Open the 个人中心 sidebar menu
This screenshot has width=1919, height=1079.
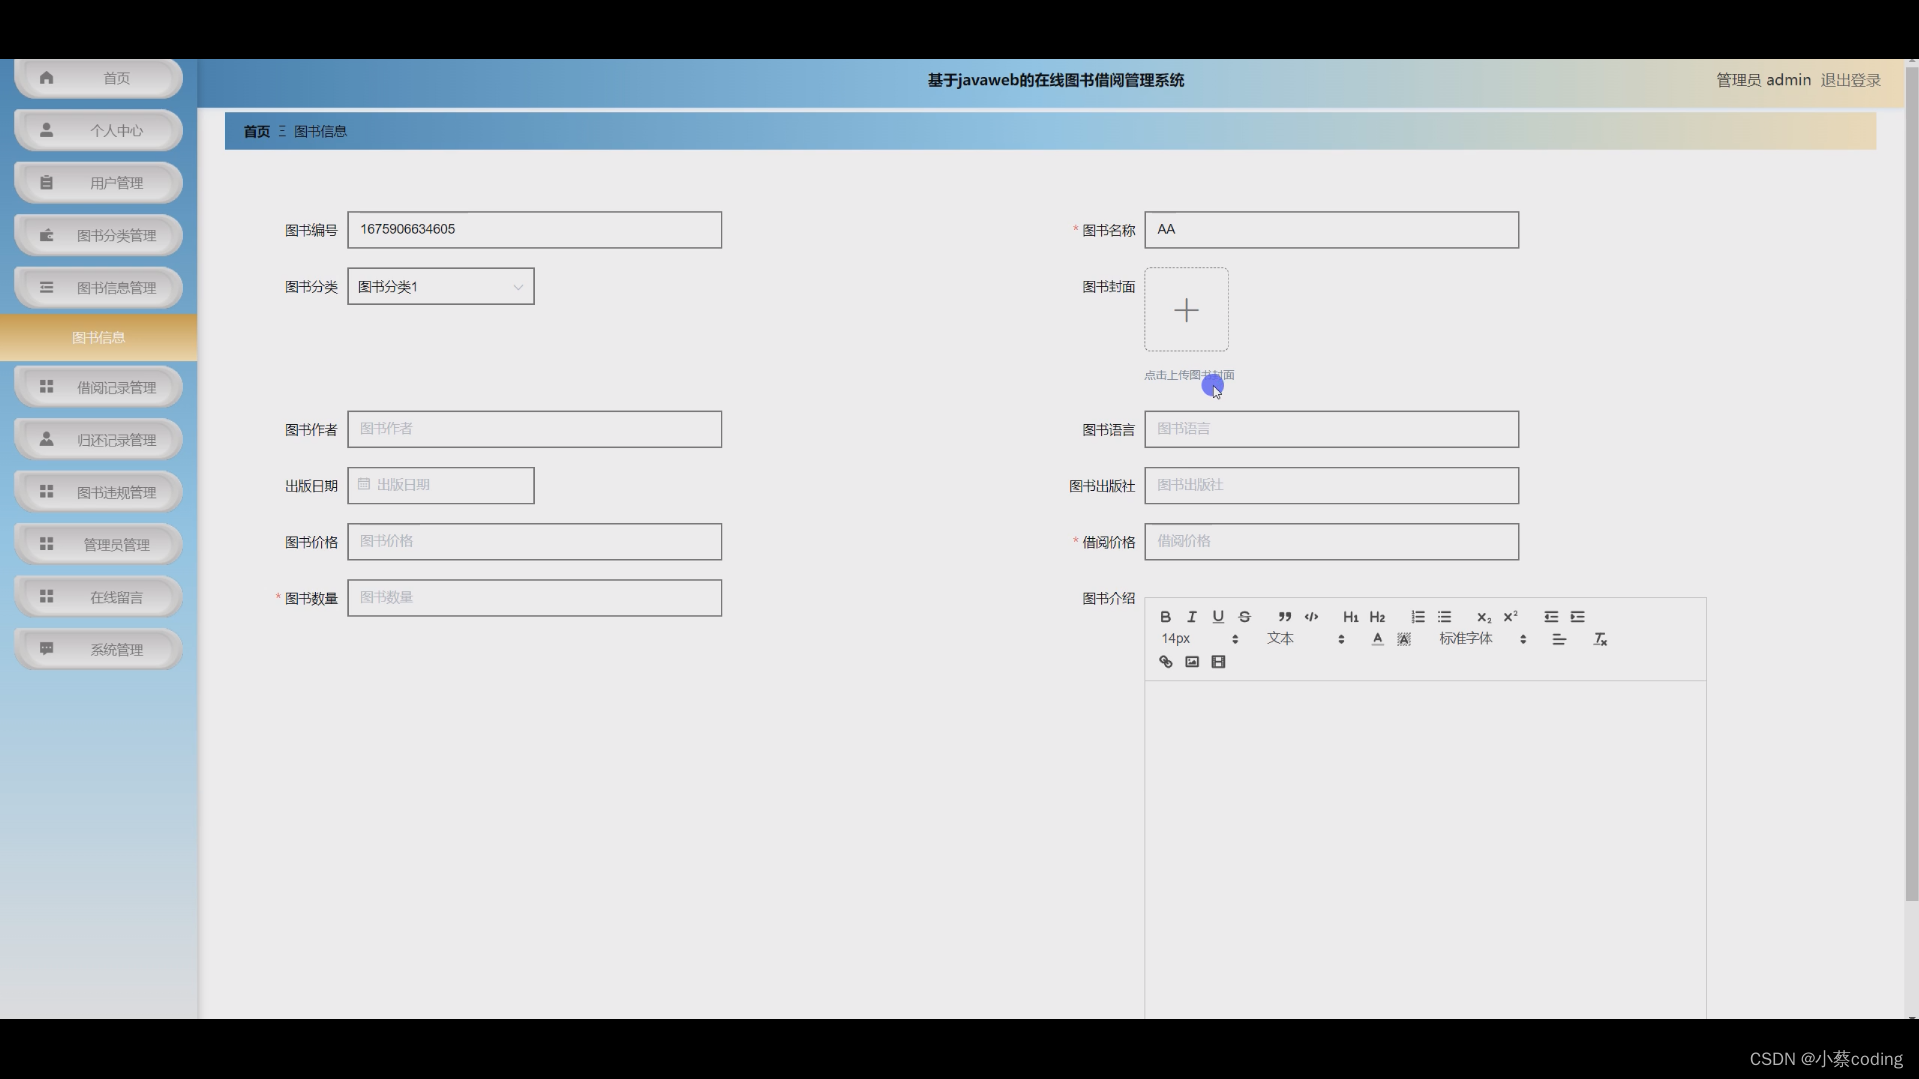coord(98,130)
